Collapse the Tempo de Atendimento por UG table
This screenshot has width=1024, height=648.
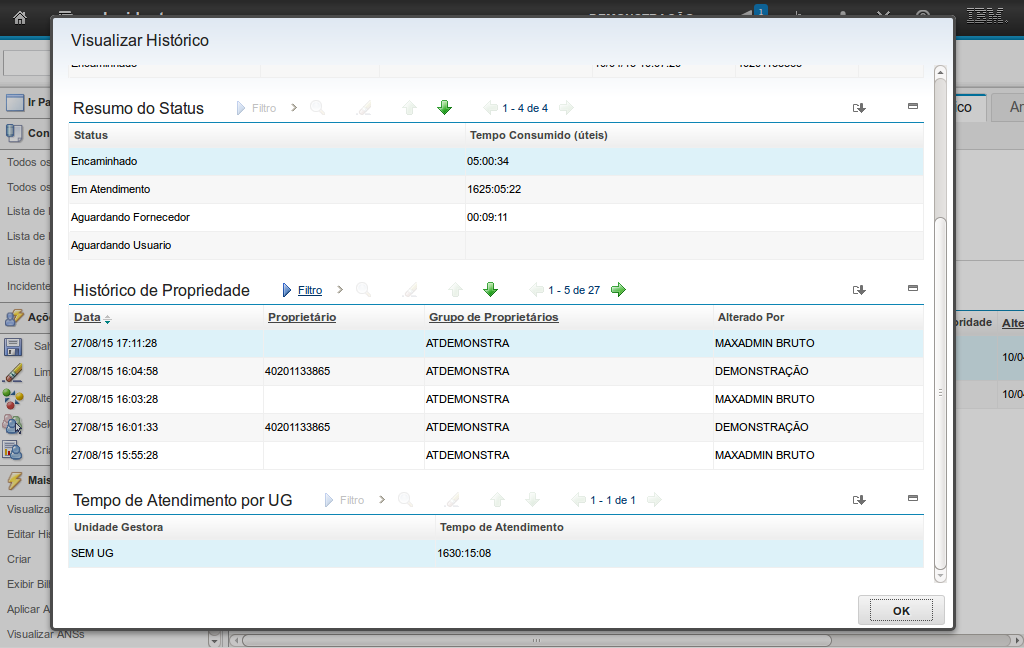point(912,498)
